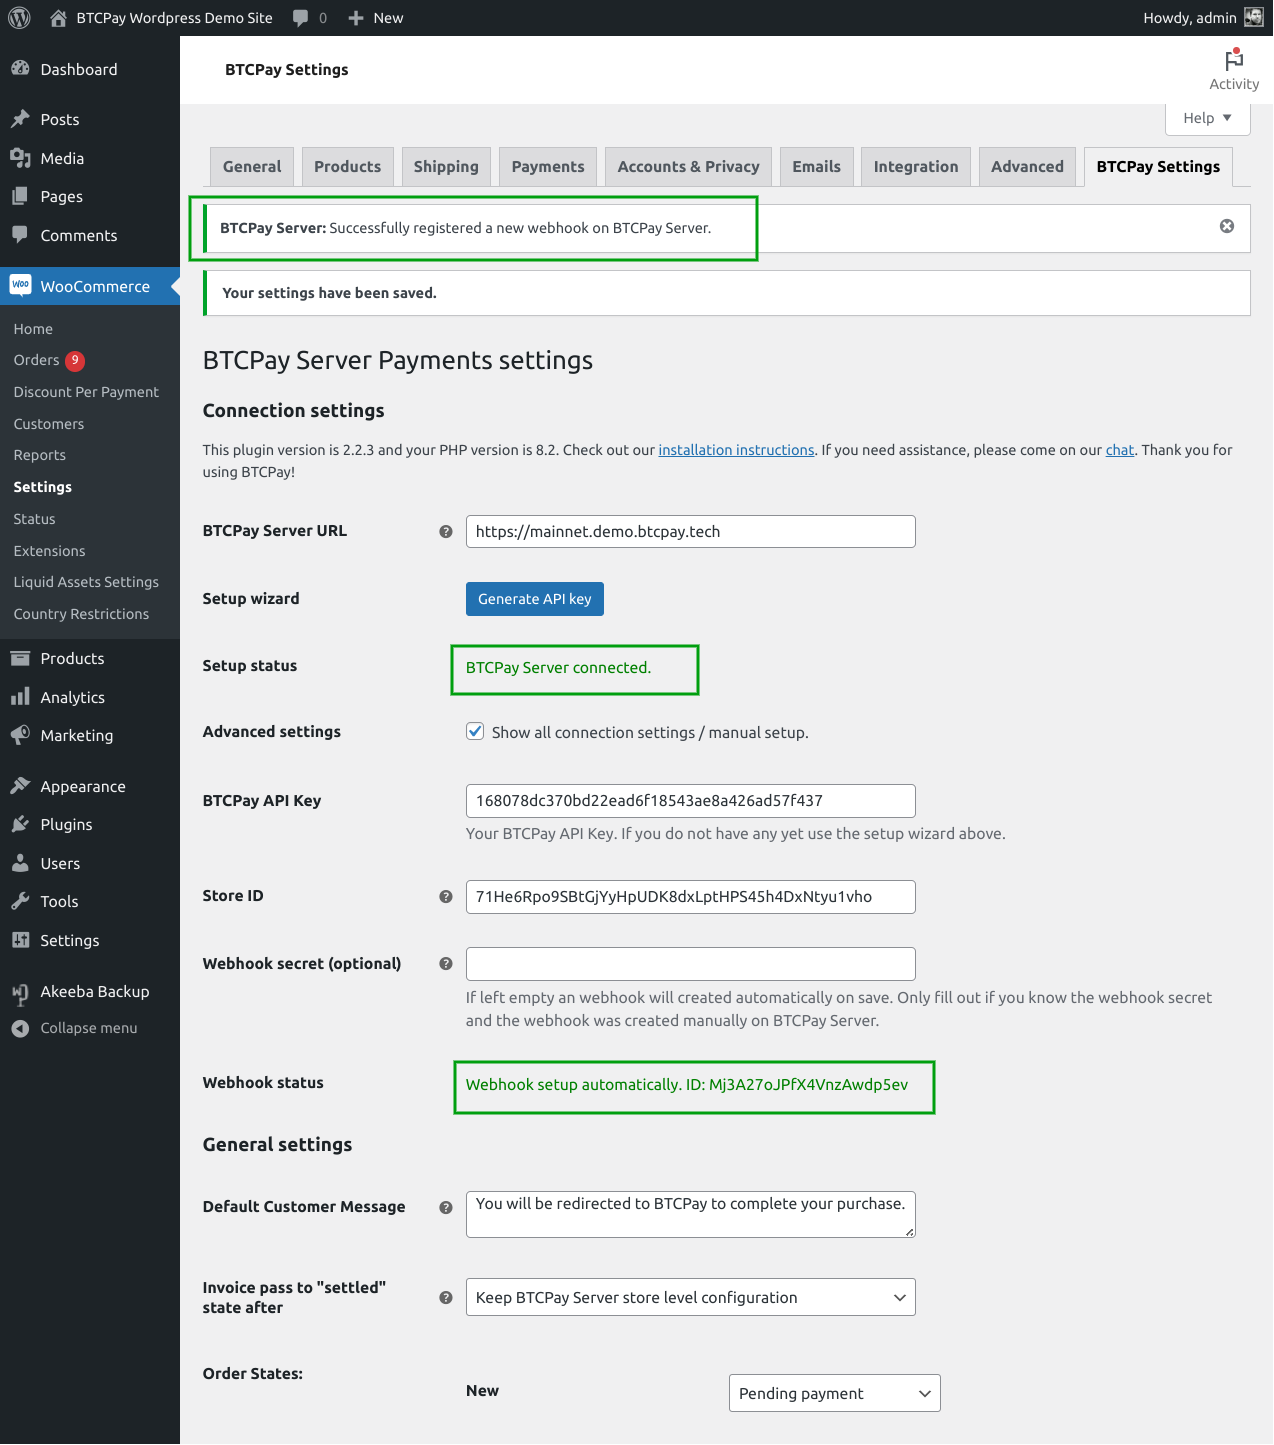Click the sidebar Settings sliders icon
Image resolution: width=1274 pixels, height=1445 pixels.
20,940
